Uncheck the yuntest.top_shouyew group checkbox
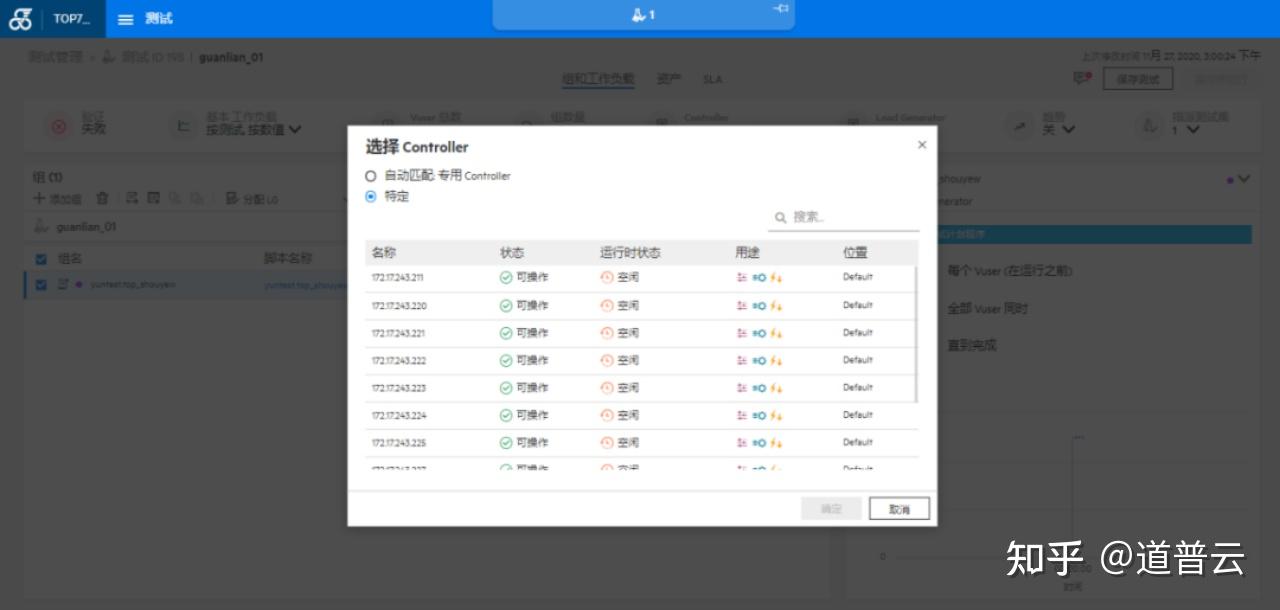 (x=40, y=285)
